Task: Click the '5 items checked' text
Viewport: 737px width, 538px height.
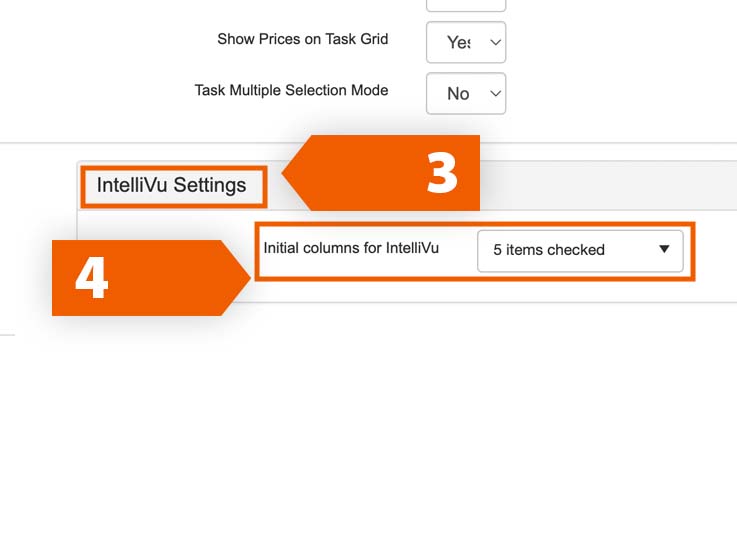Action: pos(549,250)
